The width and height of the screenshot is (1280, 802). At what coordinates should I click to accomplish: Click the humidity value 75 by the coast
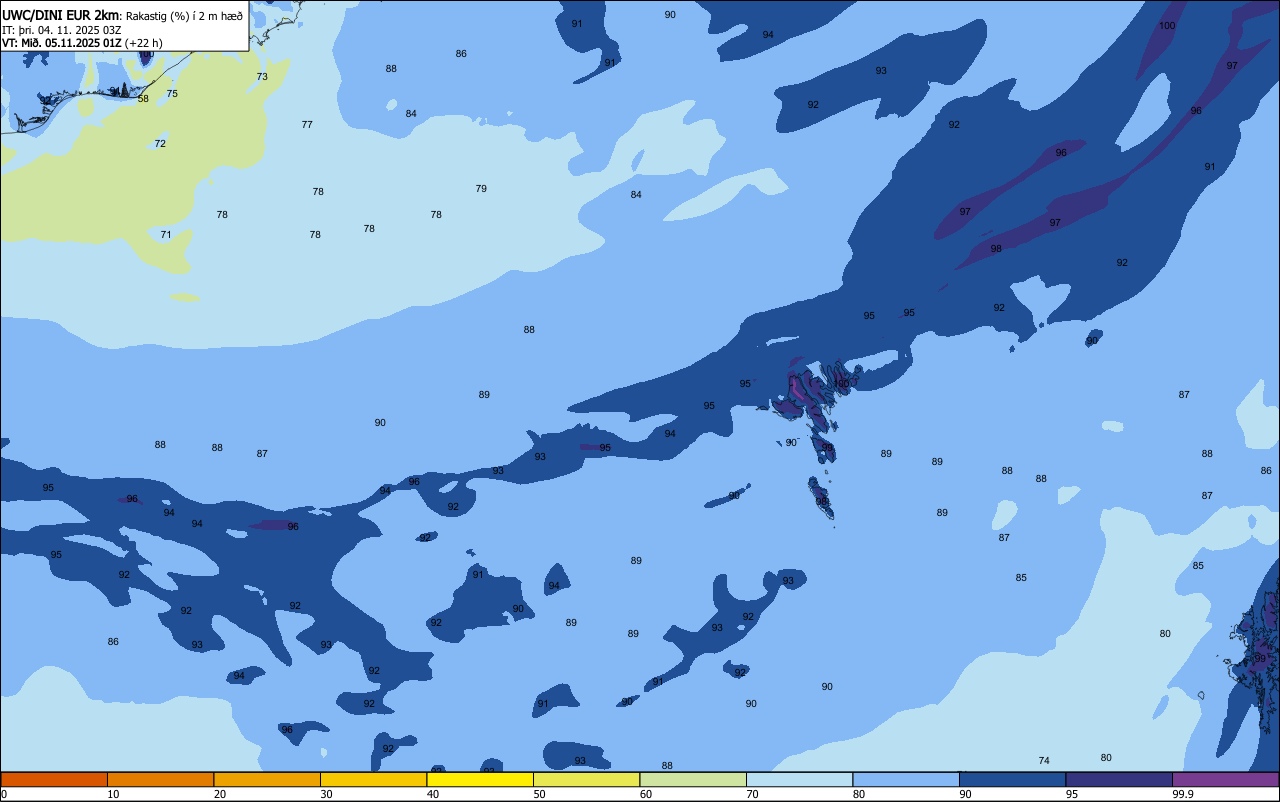(172, 94)
